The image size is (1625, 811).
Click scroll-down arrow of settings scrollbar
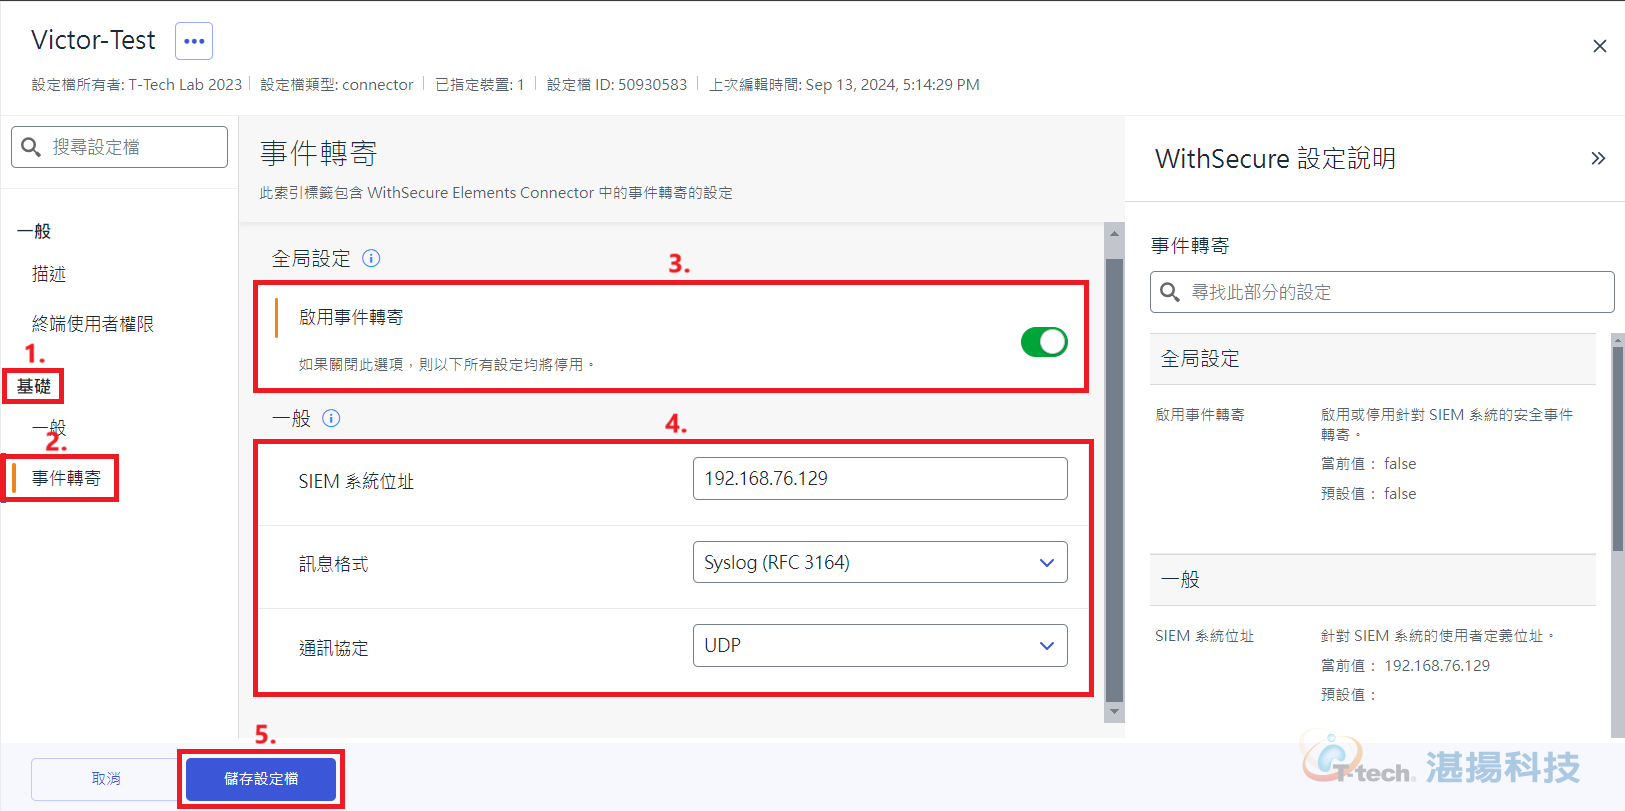[x=1114, y=712]
